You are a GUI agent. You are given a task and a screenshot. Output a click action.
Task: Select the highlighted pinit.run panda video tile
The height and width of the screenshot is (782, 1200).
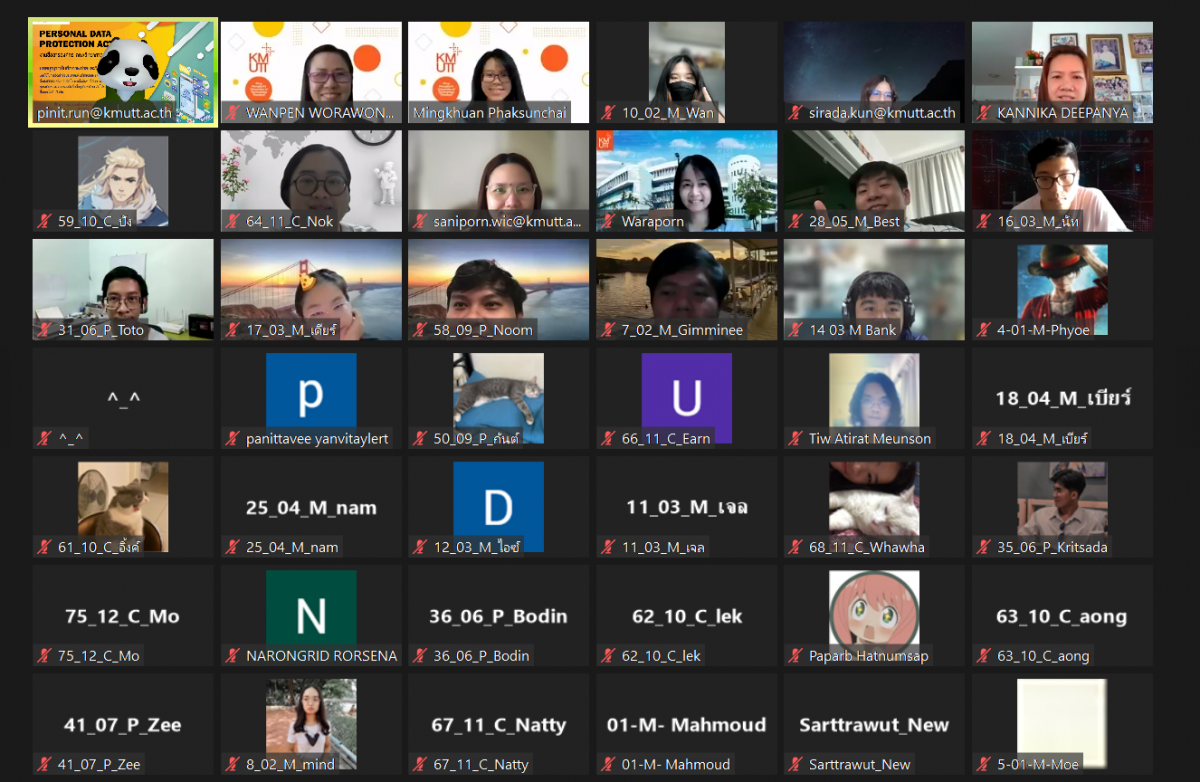pos(123,72)
